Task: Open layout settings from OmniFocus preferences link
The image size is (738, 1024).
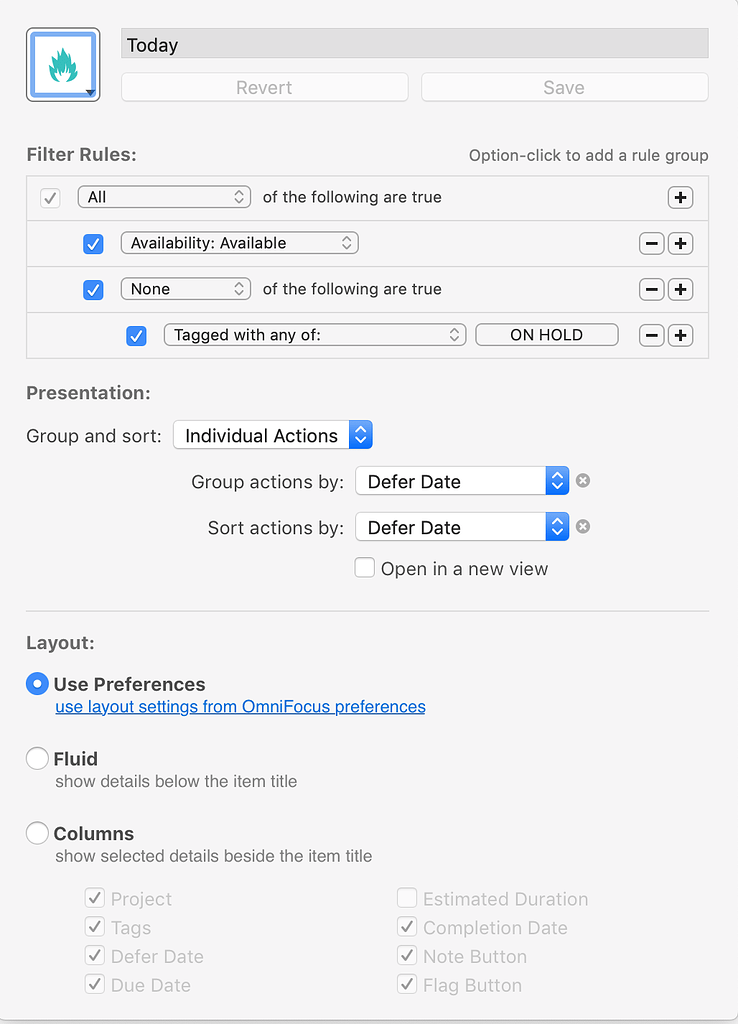Action: (x=240, y=707)
